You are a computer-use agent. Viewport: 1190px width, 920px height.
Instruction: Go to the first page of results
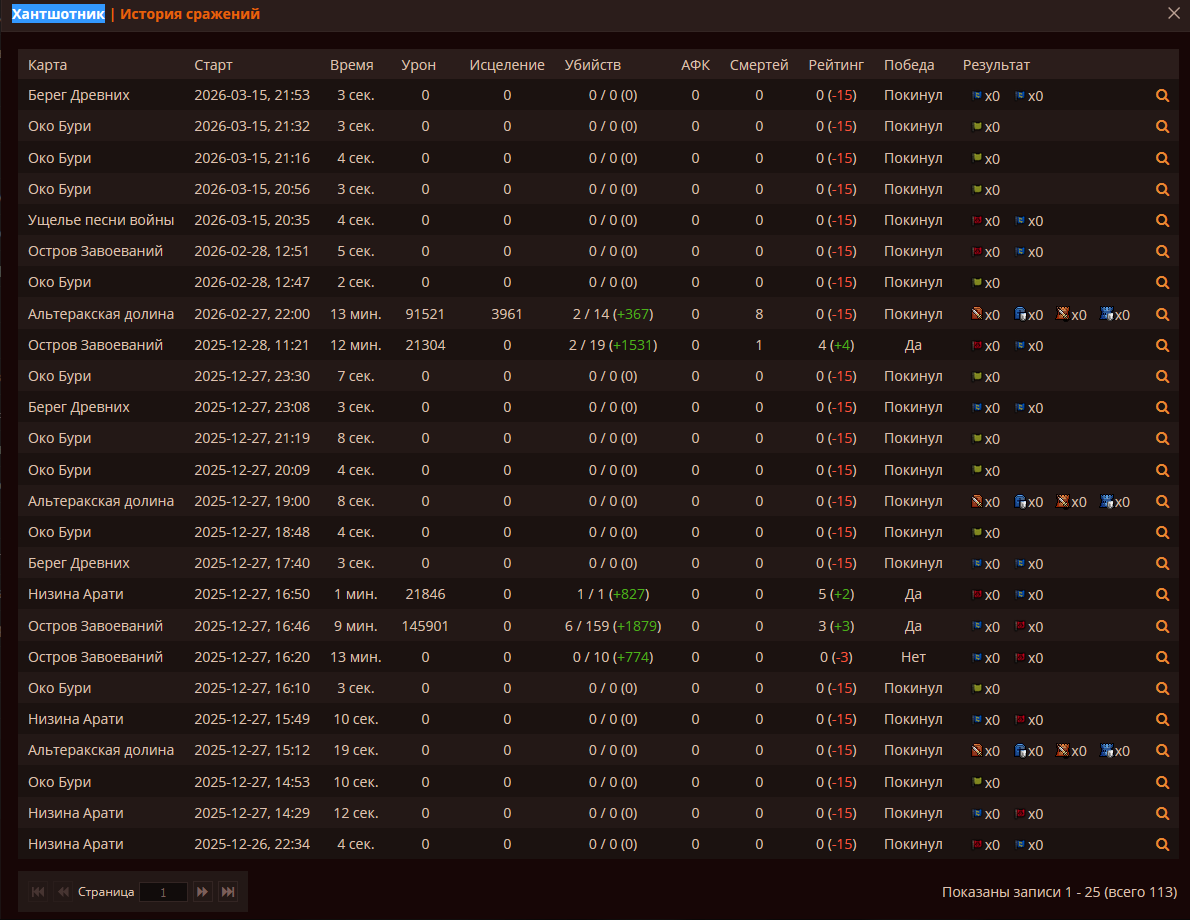[38, 891]
